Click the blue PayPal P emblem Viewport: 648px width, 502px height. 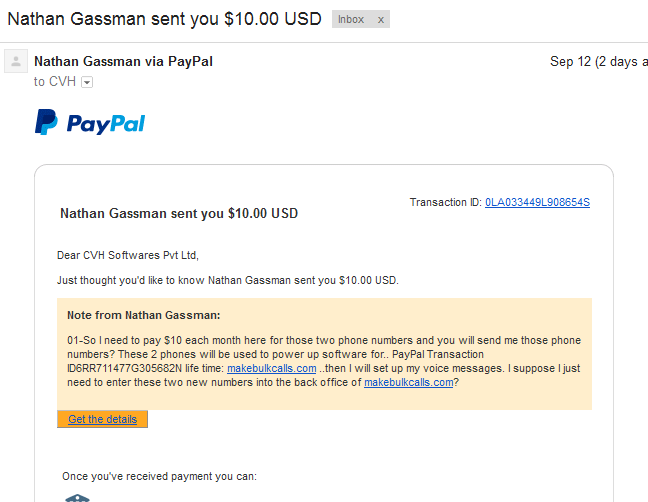46,122
